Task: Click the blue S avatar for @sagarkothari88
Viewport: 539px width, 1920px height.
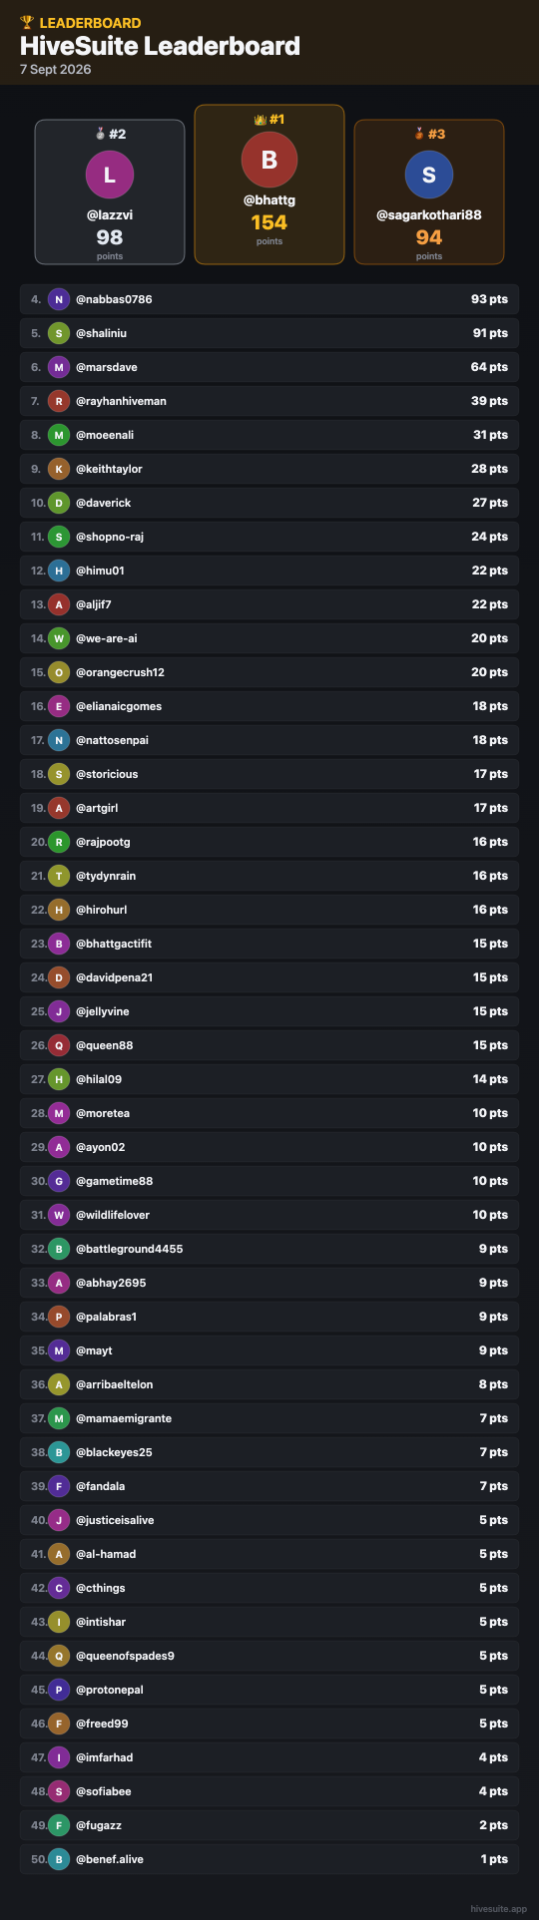Action: click(429, 175)
